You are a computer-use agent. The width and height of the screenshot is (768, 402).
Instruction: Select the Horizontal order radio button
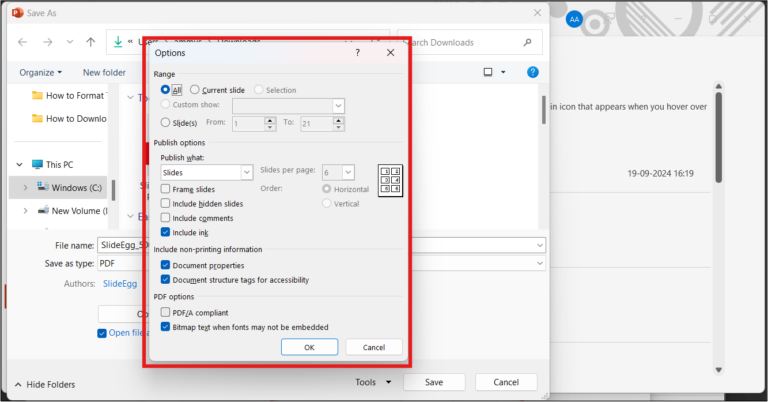point(327,189)
